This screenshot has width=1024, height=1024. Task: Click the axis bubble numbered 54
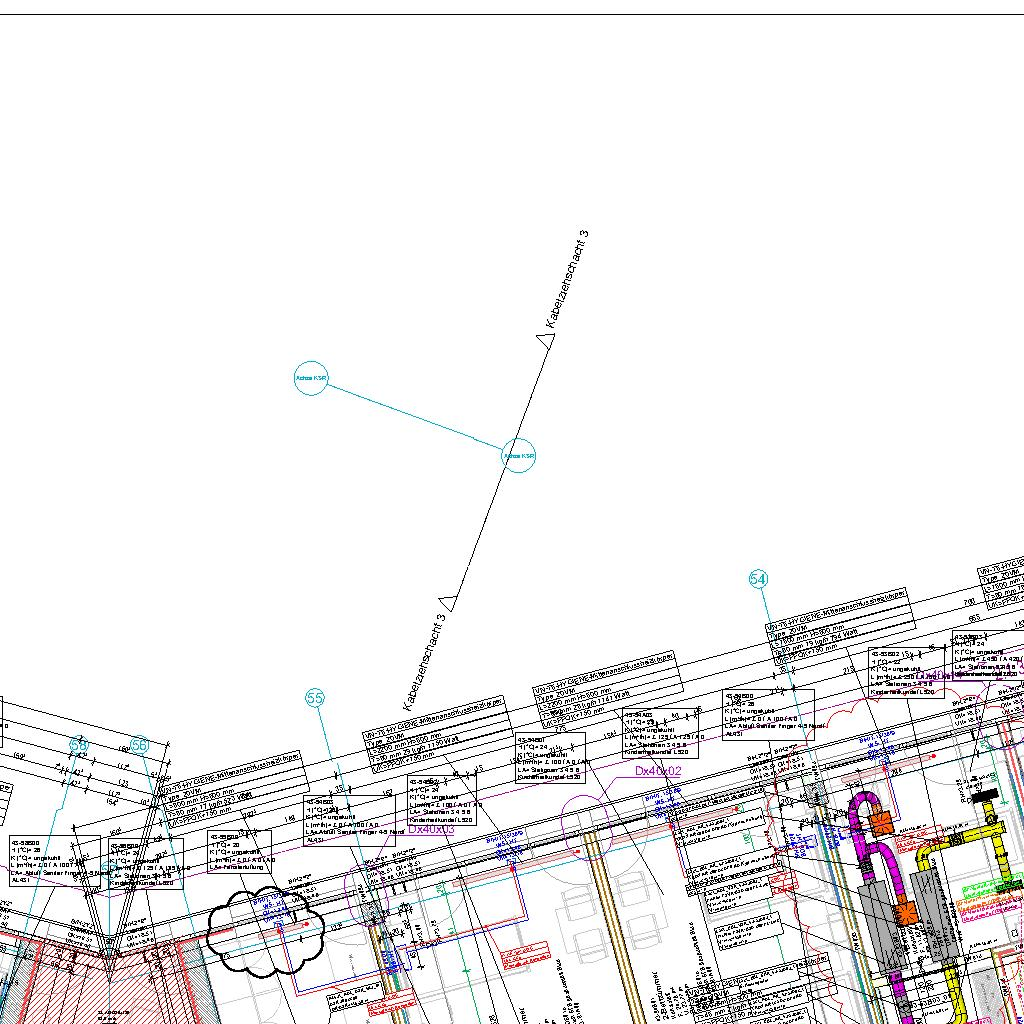758,579
